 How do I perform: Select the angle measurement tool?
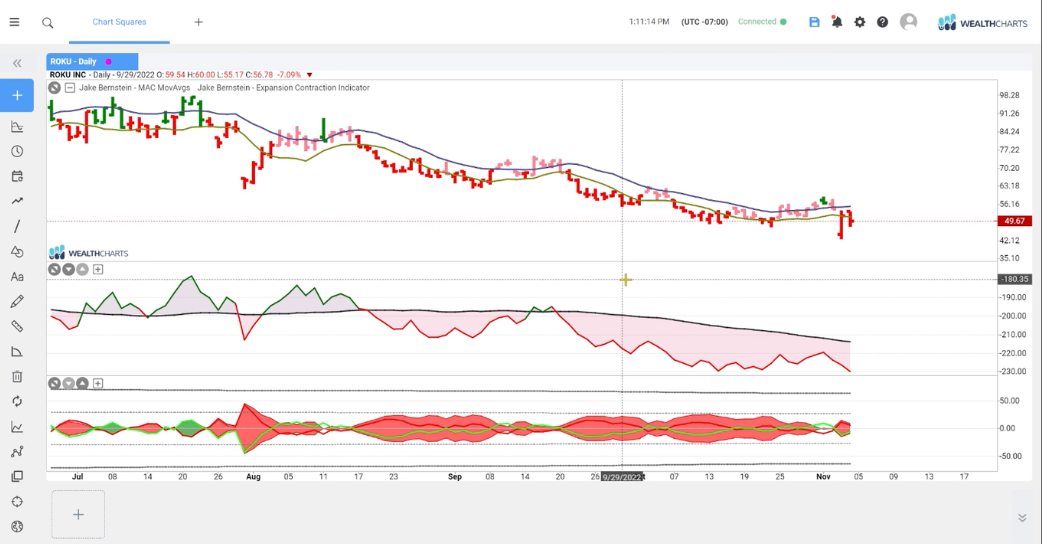tap(17, 351)
